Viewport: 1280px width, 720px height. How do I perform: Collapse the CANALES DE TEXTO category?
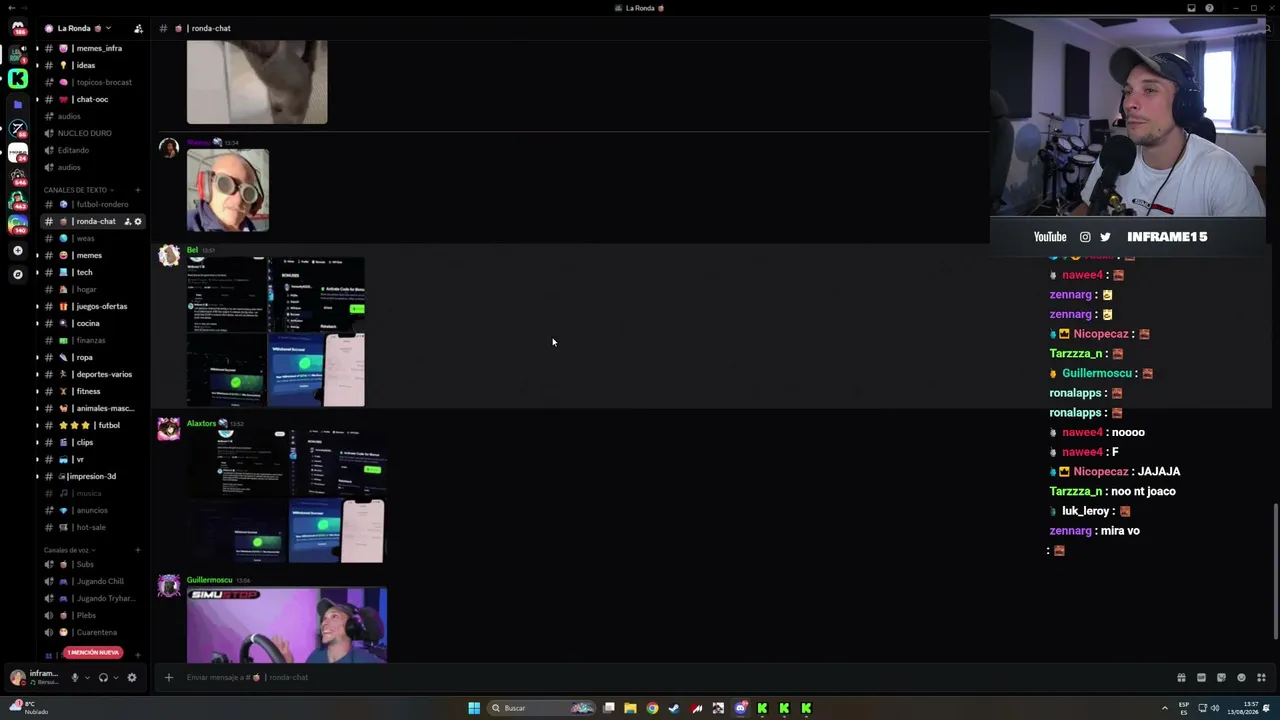click(x=79, y=190)
